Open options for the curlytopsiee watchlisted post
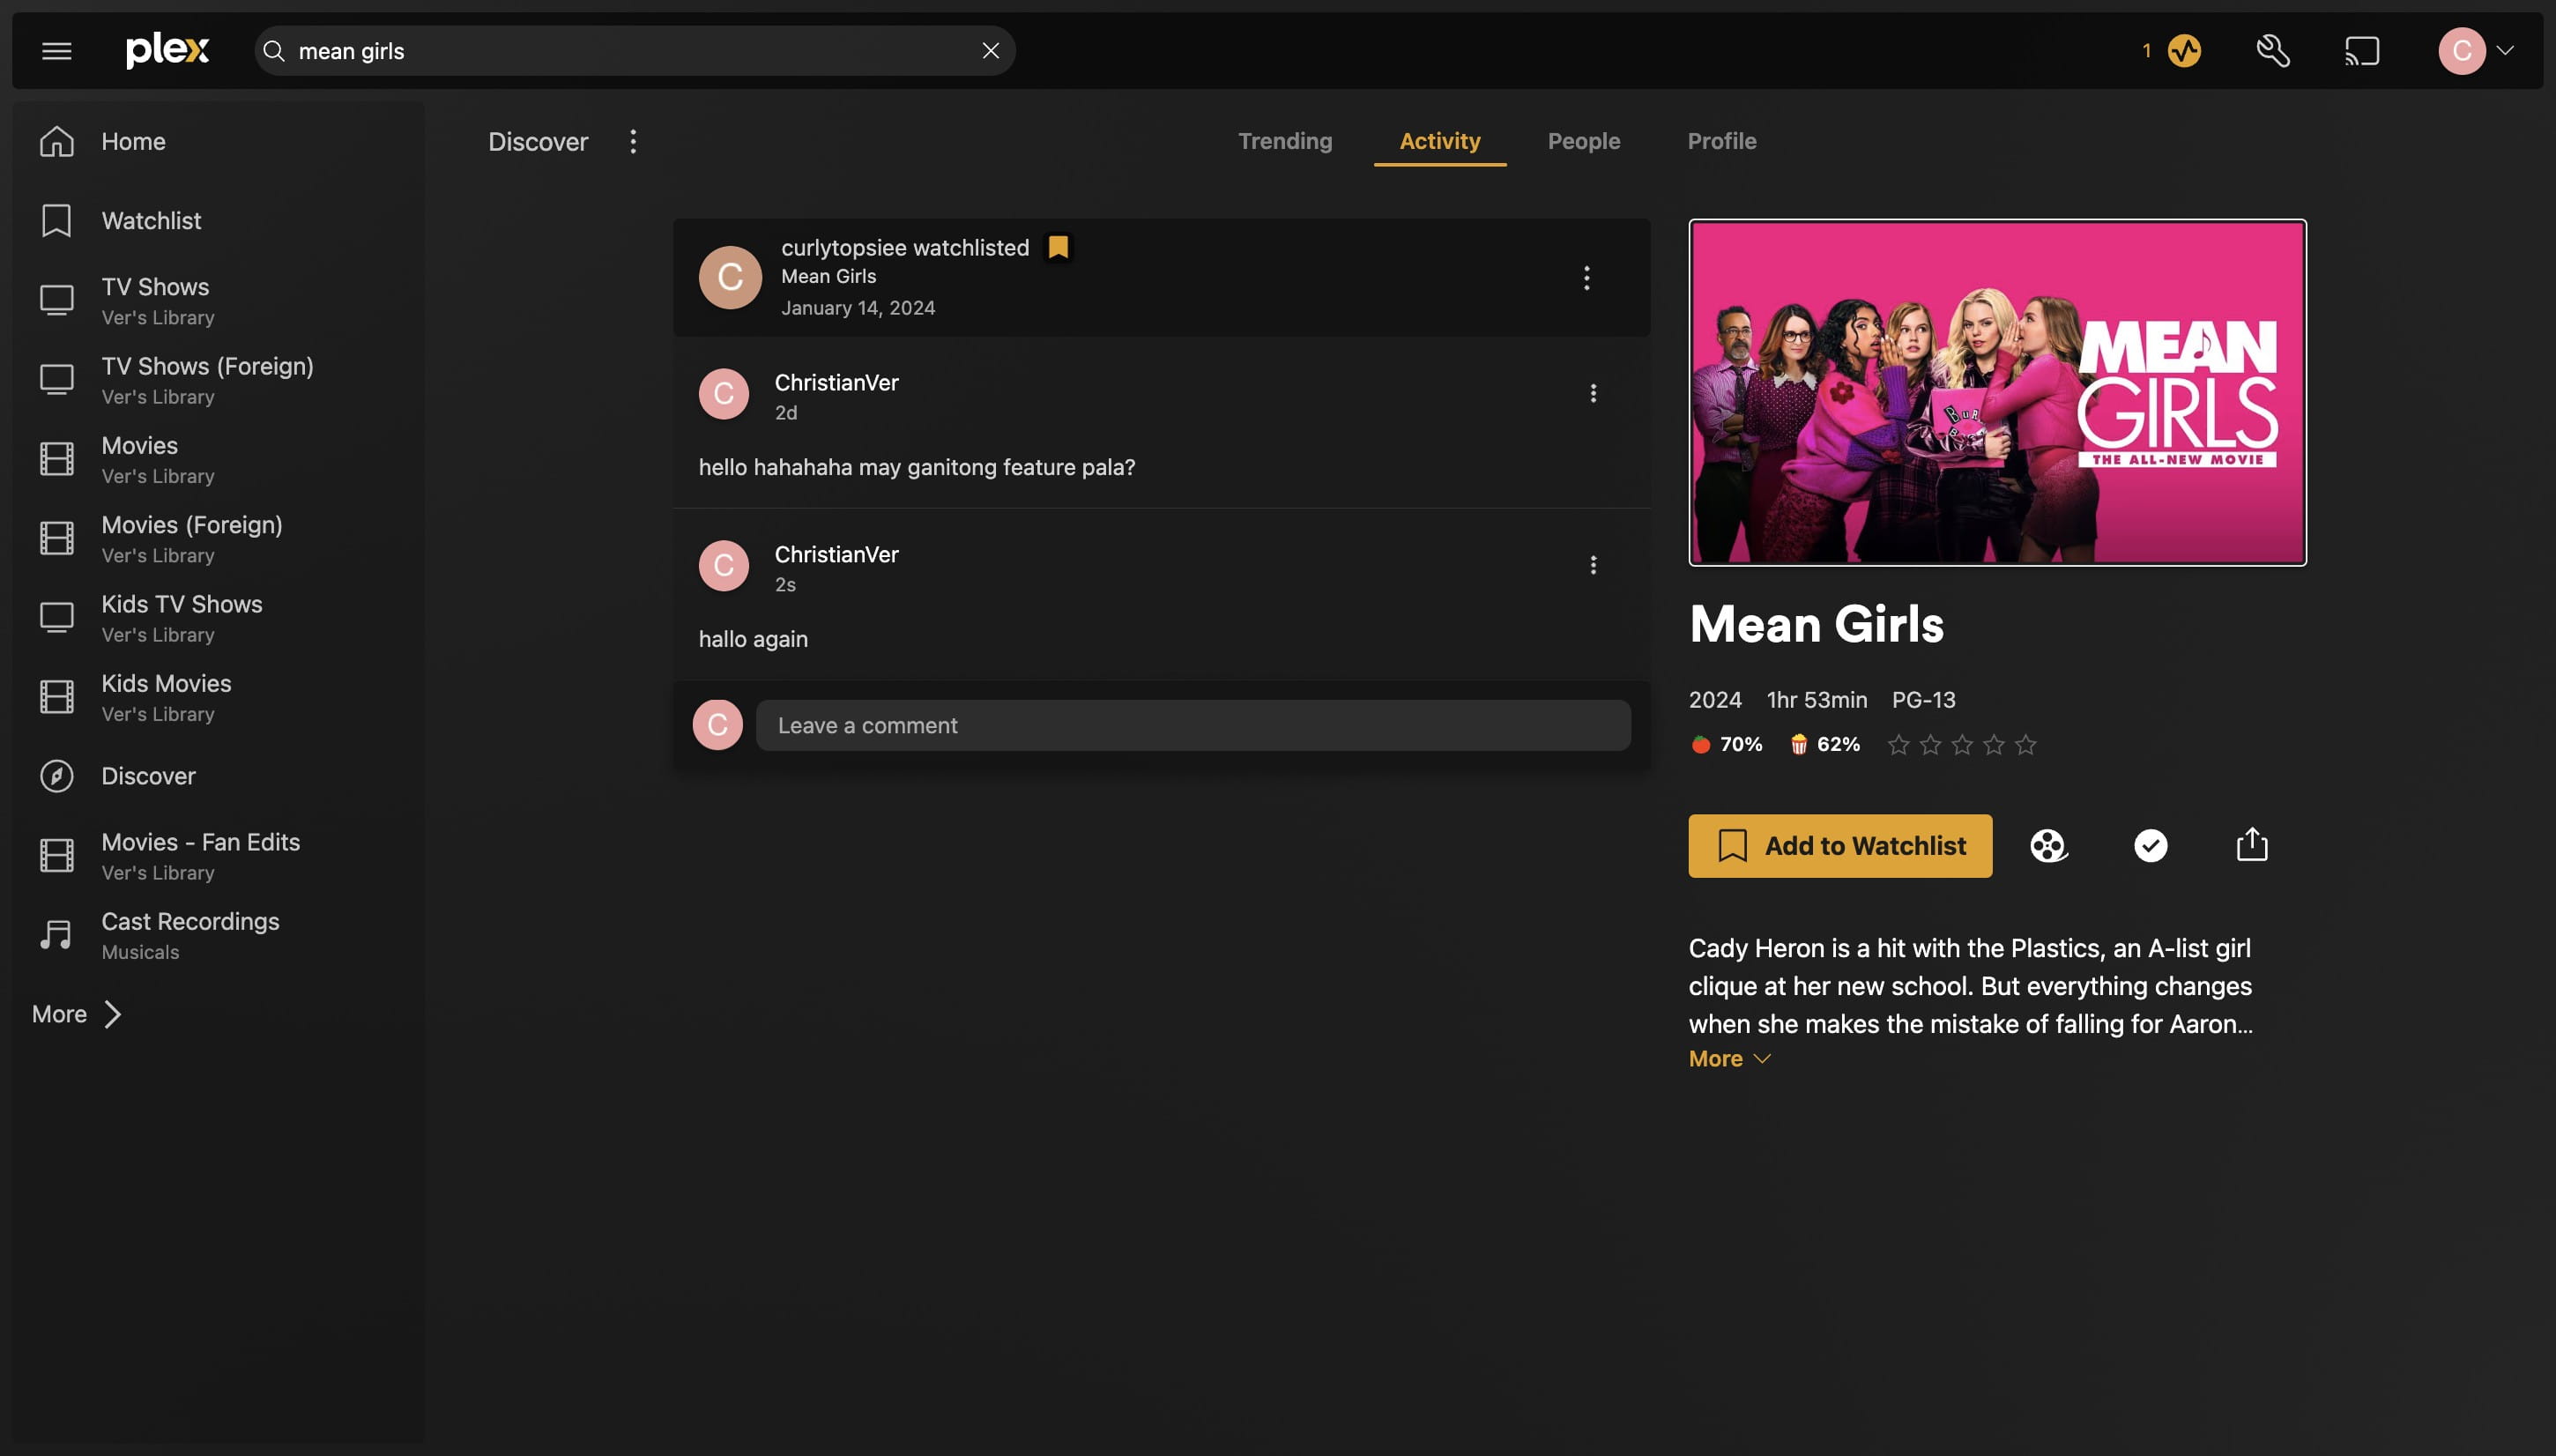This screenshot has width=2556, height=1456. [x=1587, y=278]
